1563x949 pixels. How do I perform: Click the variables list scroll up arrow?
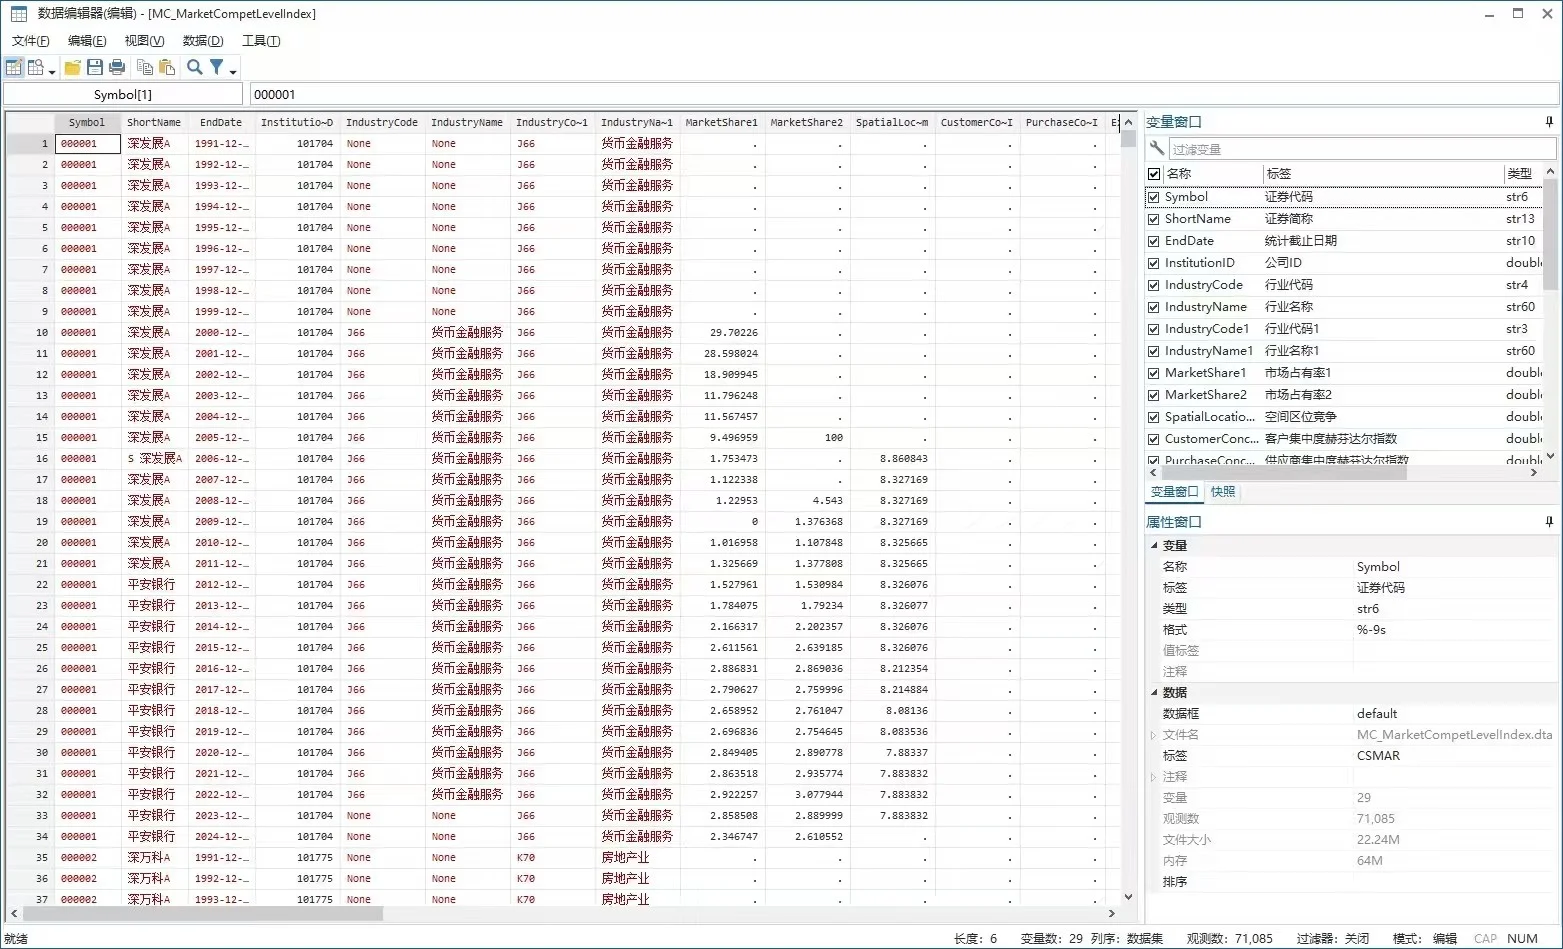coord(1550,172)
